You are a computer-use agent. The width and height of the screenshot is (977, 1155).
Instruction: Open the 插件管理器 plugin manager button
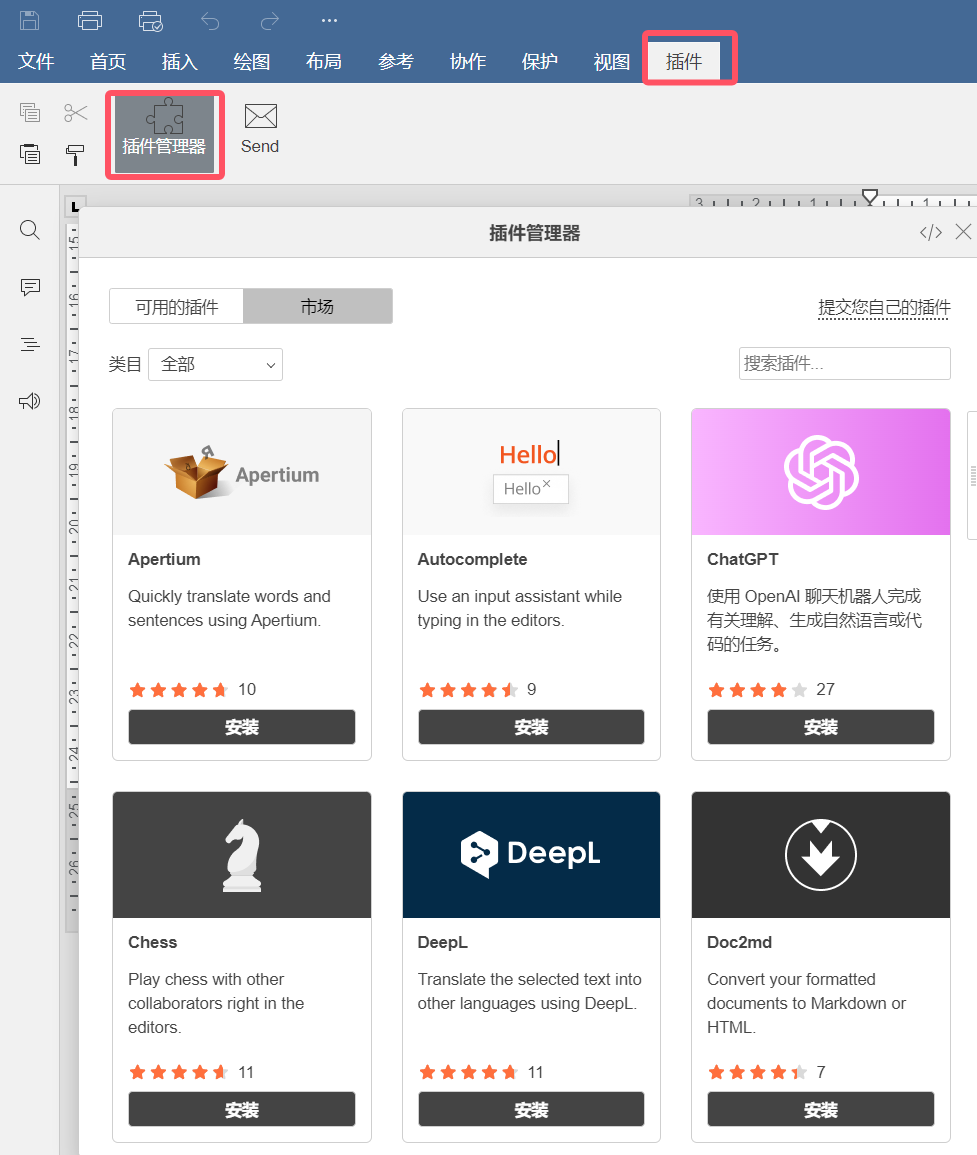[164, 135]
